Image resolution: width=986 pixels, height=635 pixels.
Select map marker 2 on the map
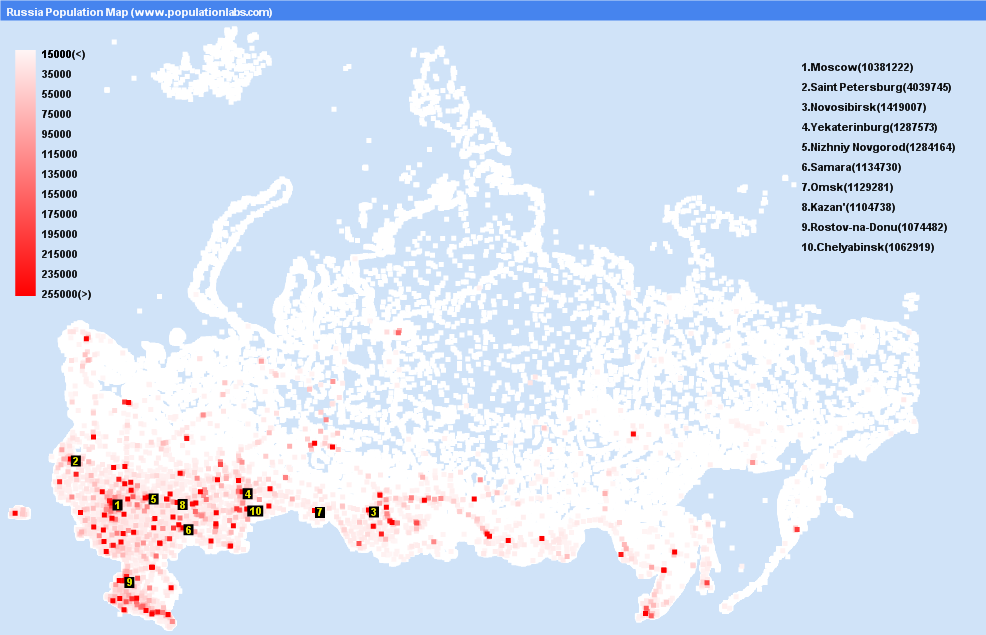[75, 461]
